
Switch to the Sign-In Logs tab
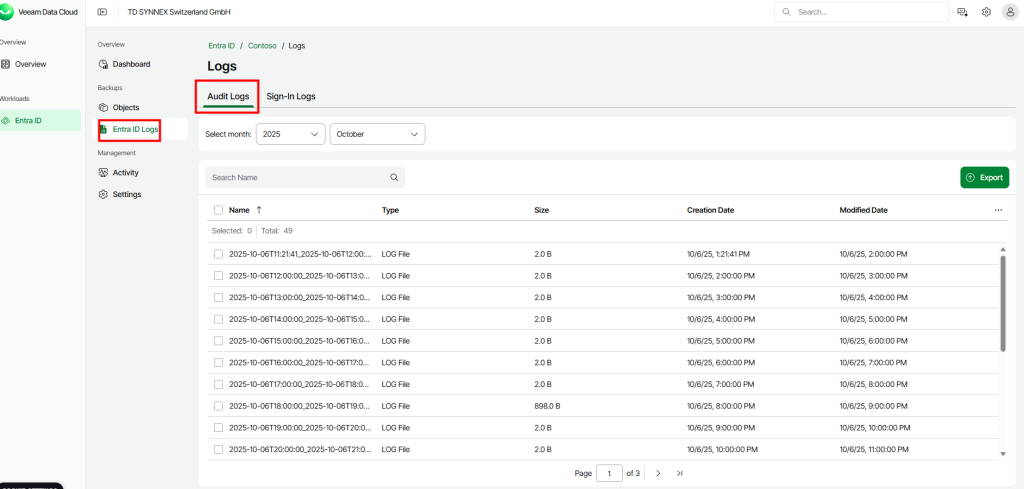(x=290, y=96)
